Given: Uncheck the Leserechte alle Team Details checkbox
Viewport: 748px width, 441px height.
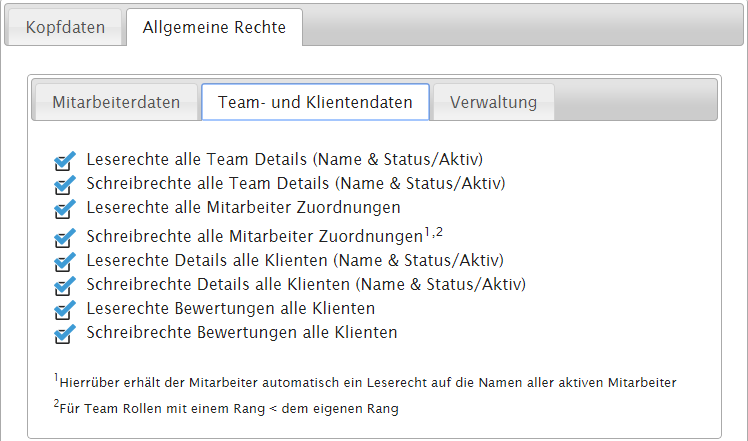Looking at the screenshot, I should coord(64,161).
